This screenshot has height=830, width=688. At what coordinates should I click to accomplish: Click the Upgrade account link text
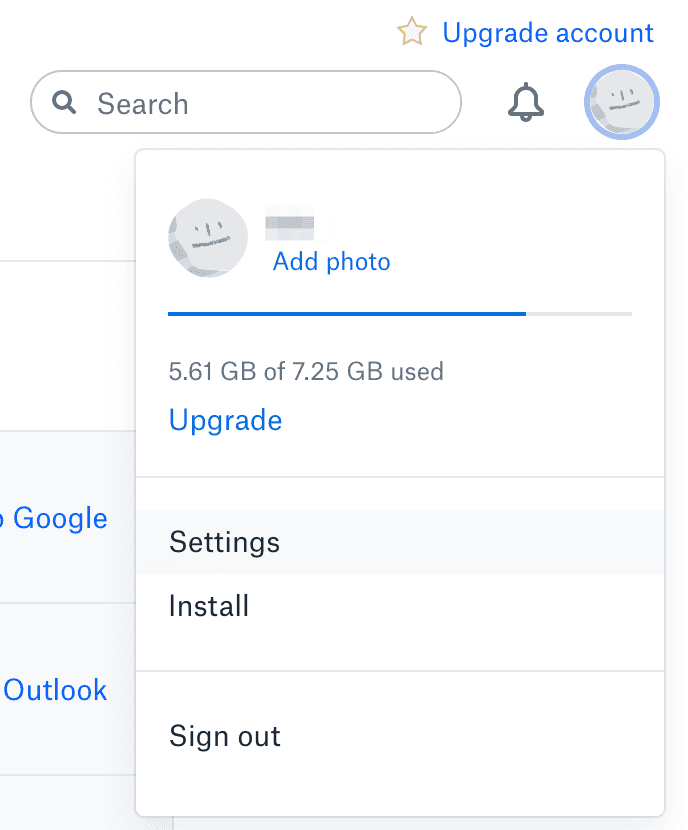pos(548,33)
